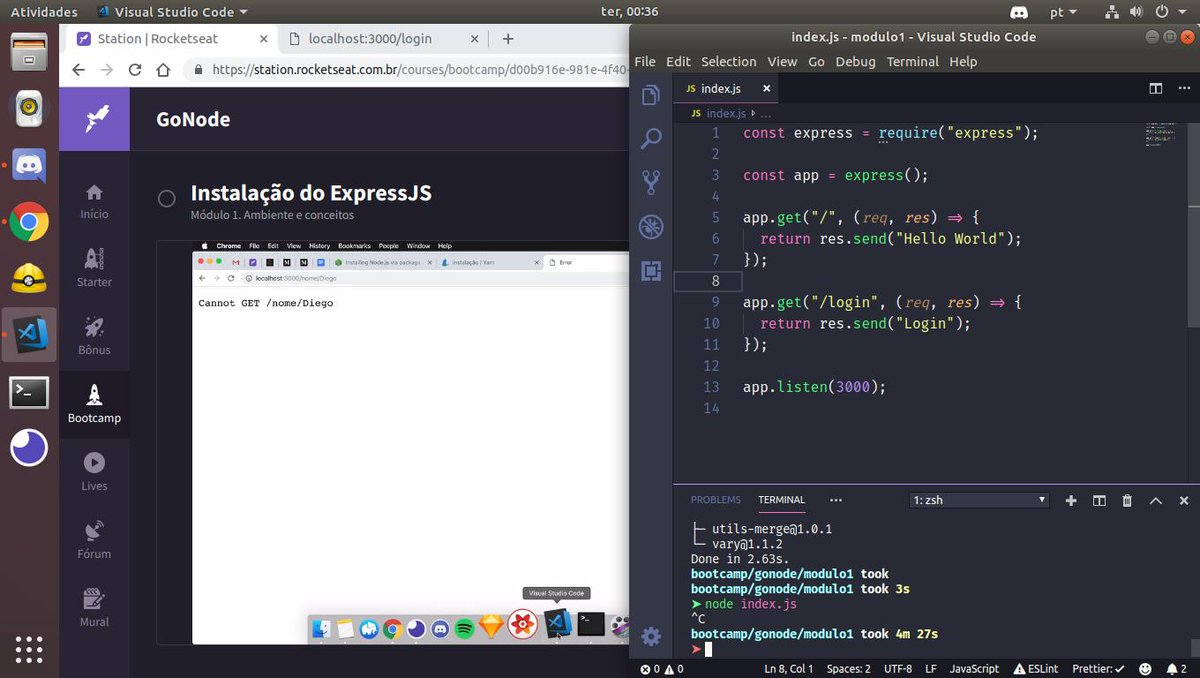Close the Station | Rocketseat Chrome tab

tap(264, 39)
